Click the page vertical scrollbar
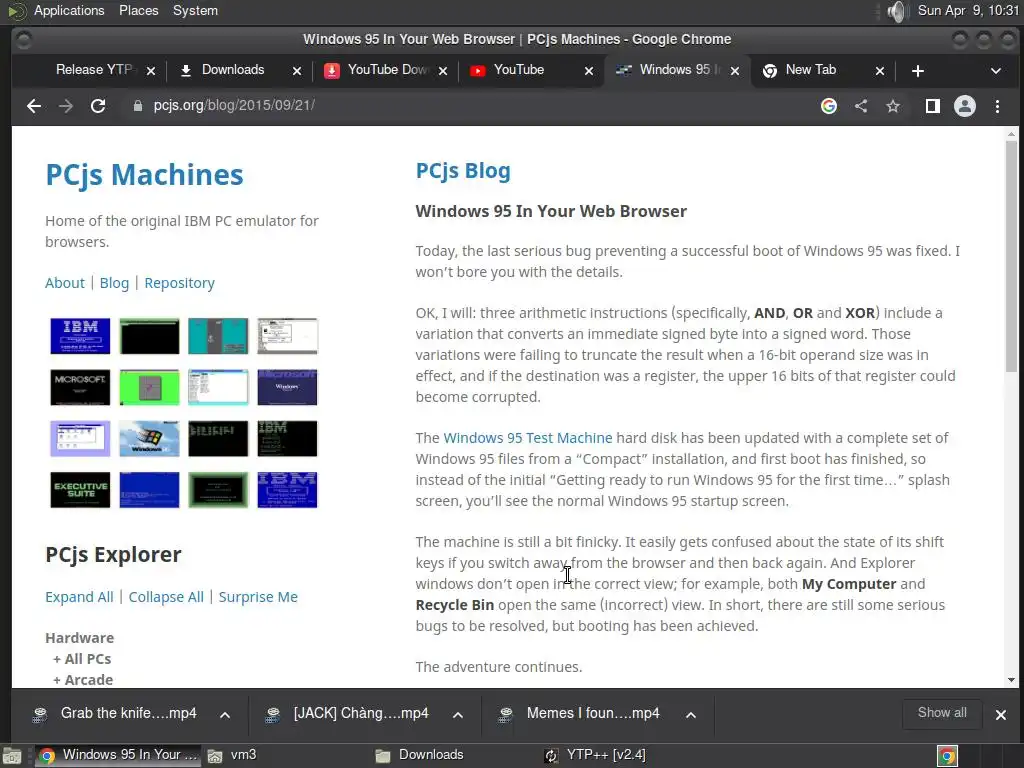 point(1011,256)
